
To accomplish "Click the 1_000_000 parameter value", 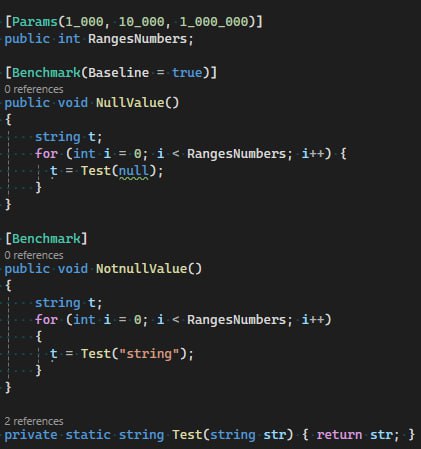I will pyautogui.click(x=214, y=22).
